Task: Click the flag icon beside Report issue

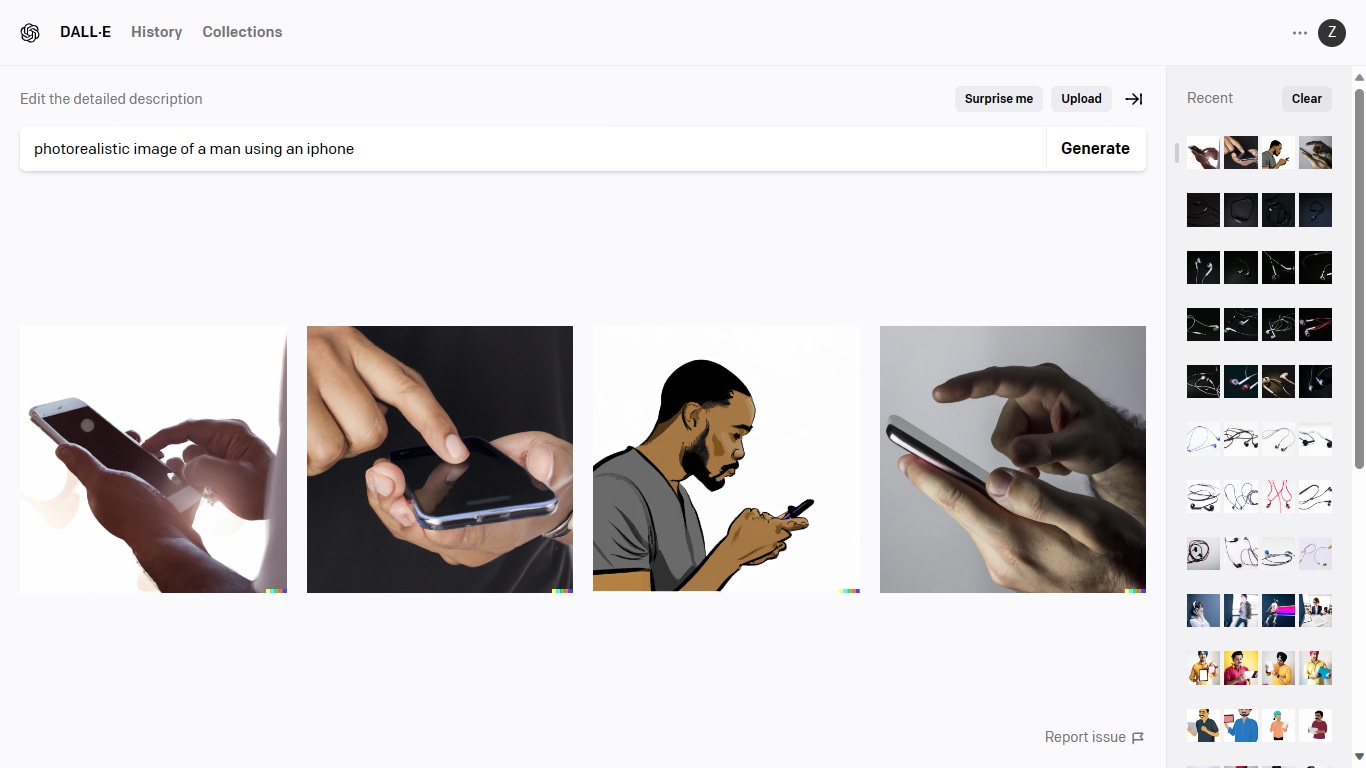Action: [1138, 738]
